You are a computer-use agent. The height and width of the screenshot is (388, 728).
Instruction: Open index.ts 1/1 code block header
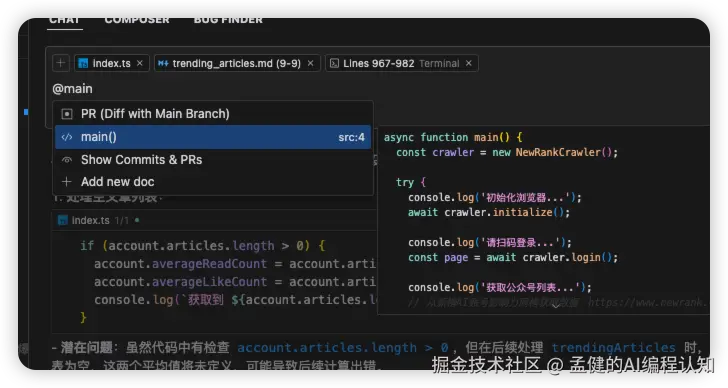coord(214,220)
